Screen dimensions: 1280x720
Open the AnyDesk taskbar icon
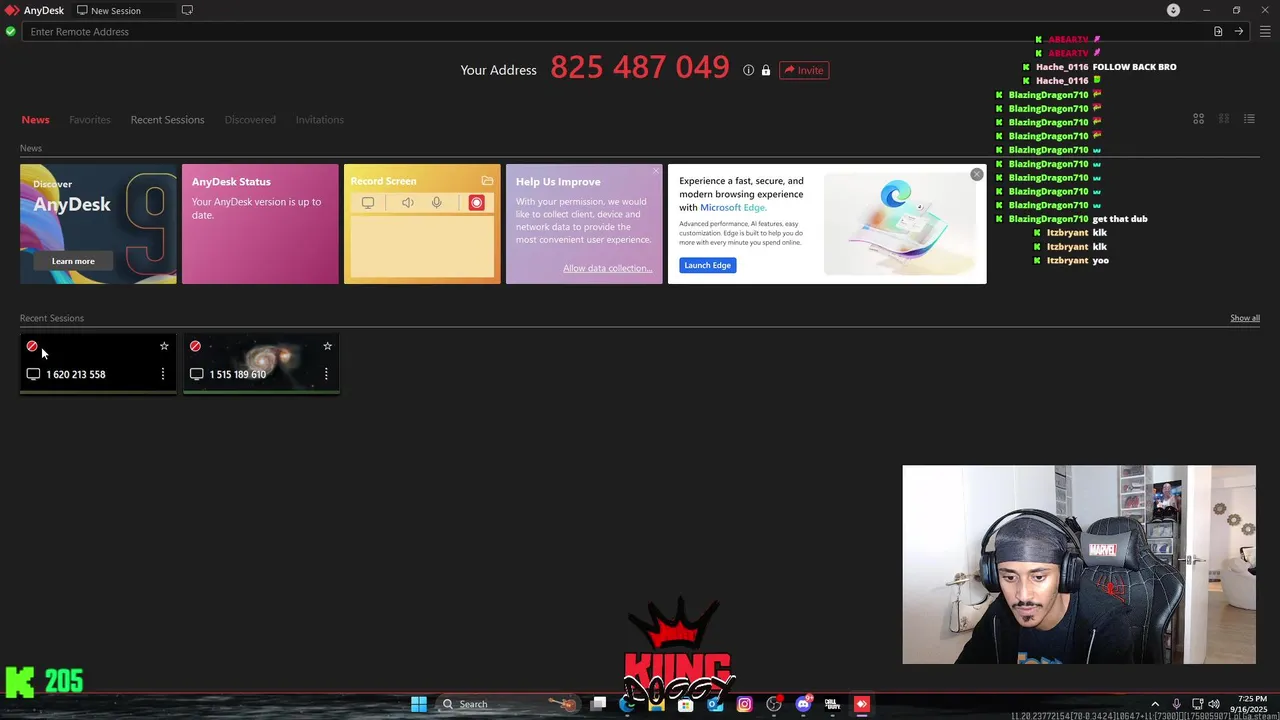point(862,704)
